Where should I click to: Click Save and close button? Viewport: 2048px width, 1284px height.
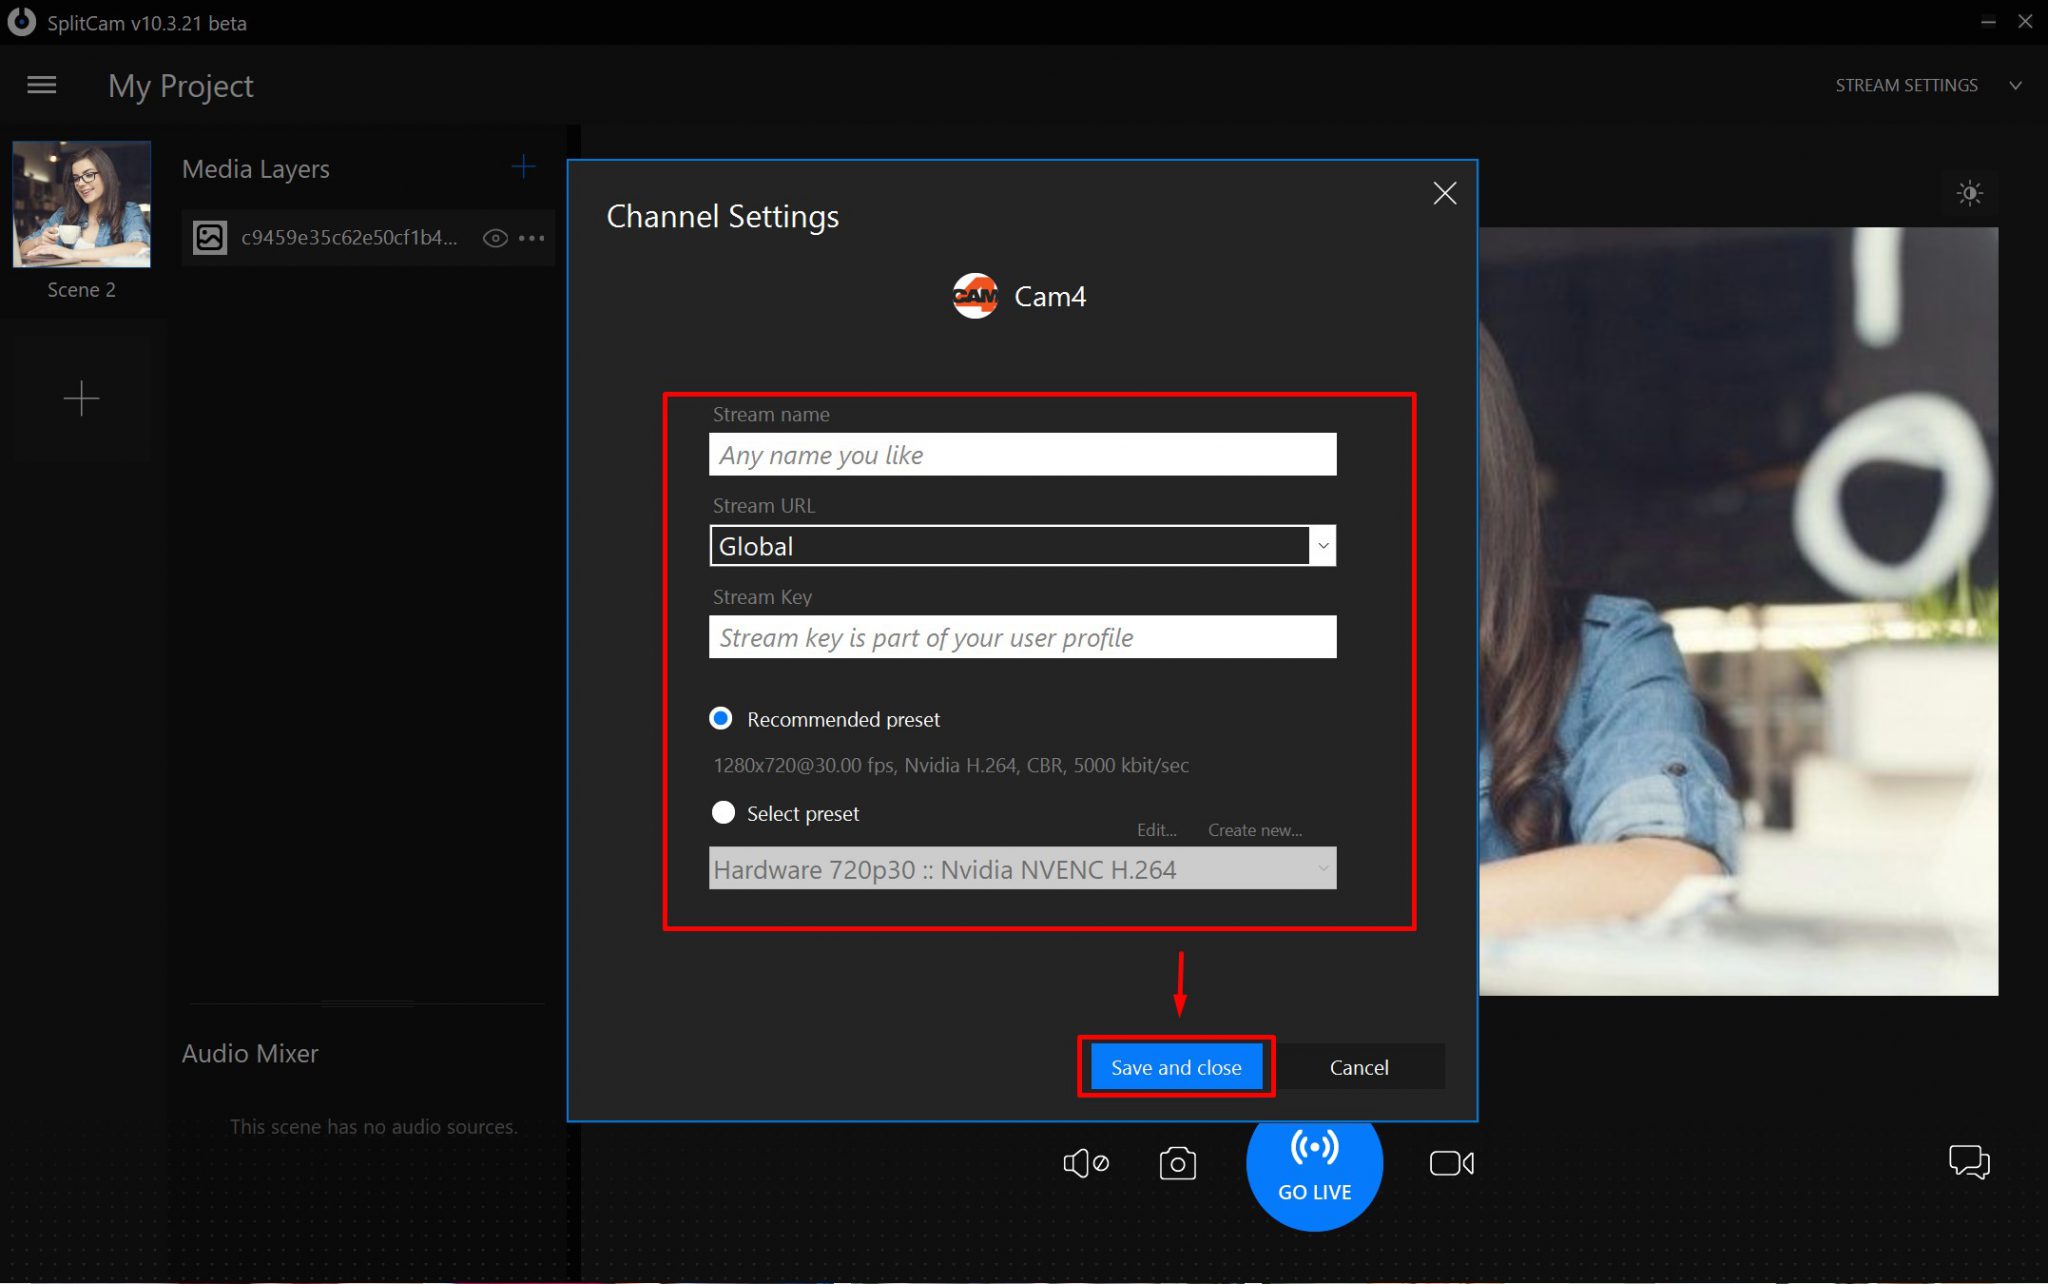point(1175,1067)
